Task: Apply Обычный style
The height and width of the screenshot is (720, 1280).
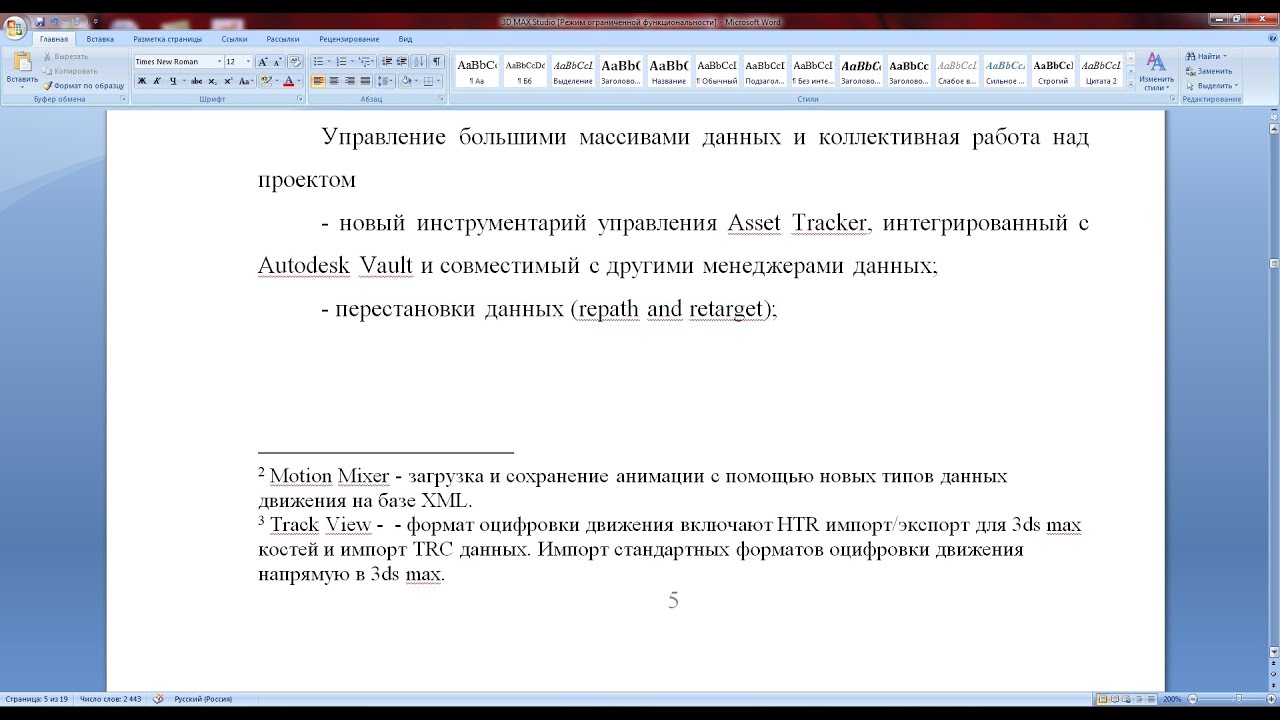Action: click(x=716, y=71)
